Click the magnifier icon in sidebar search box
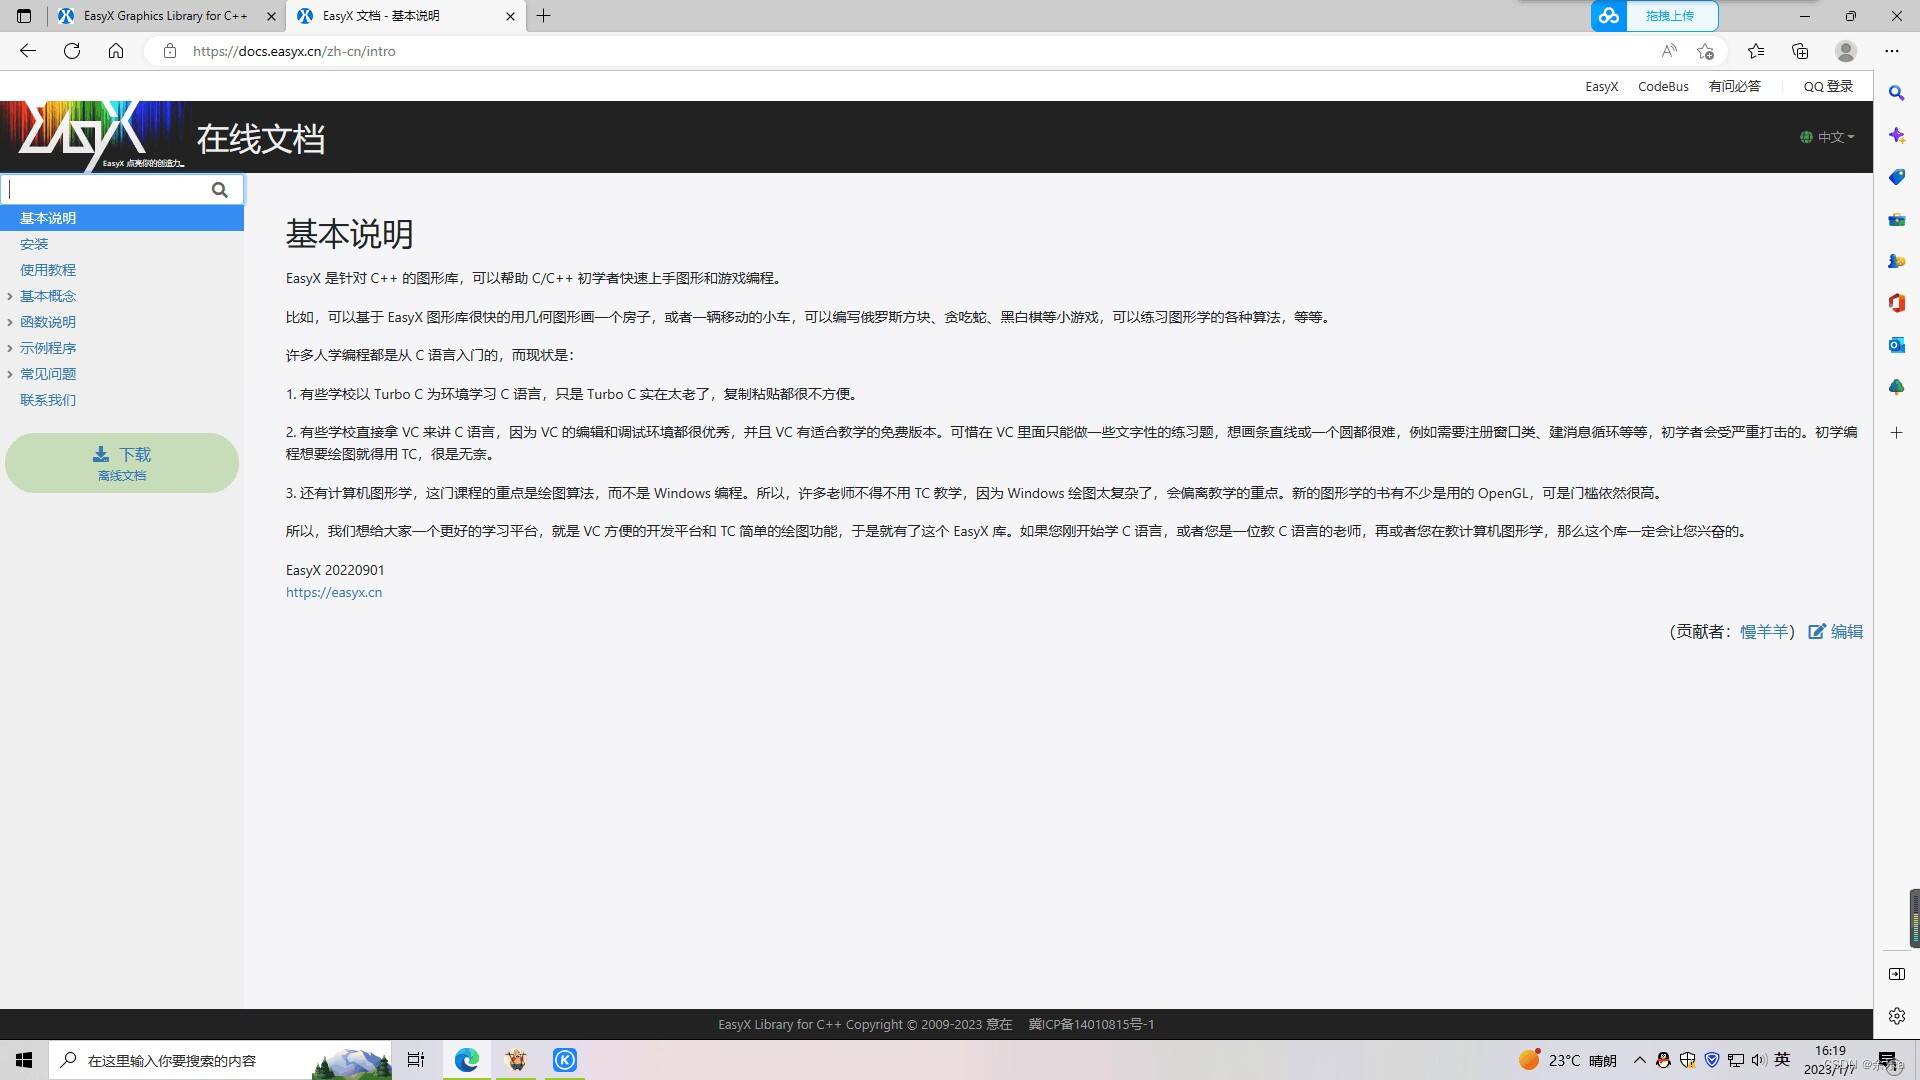Screen dimensions: 1920x1080 219,190
